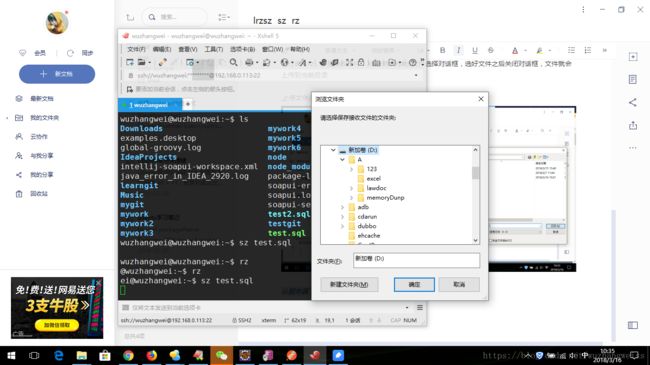Open WeChat from the taskbar
650x365 pixels.
[x=221, y=355]
